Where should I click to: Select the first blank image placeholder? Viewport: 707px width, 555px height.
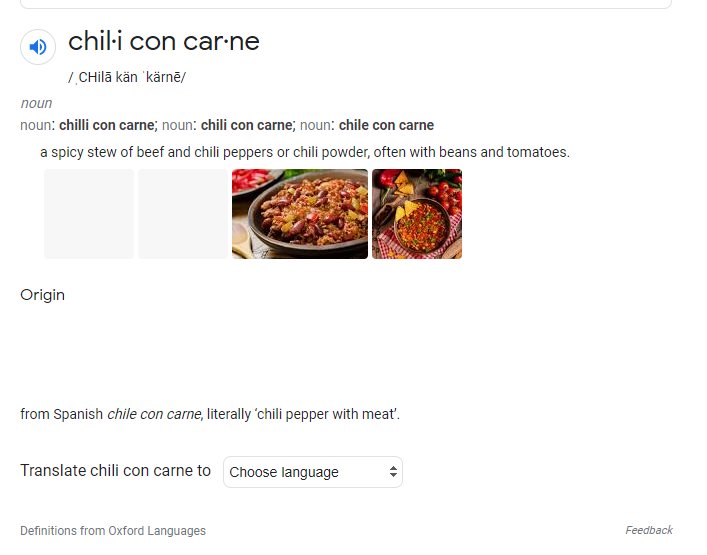[89, 214]
